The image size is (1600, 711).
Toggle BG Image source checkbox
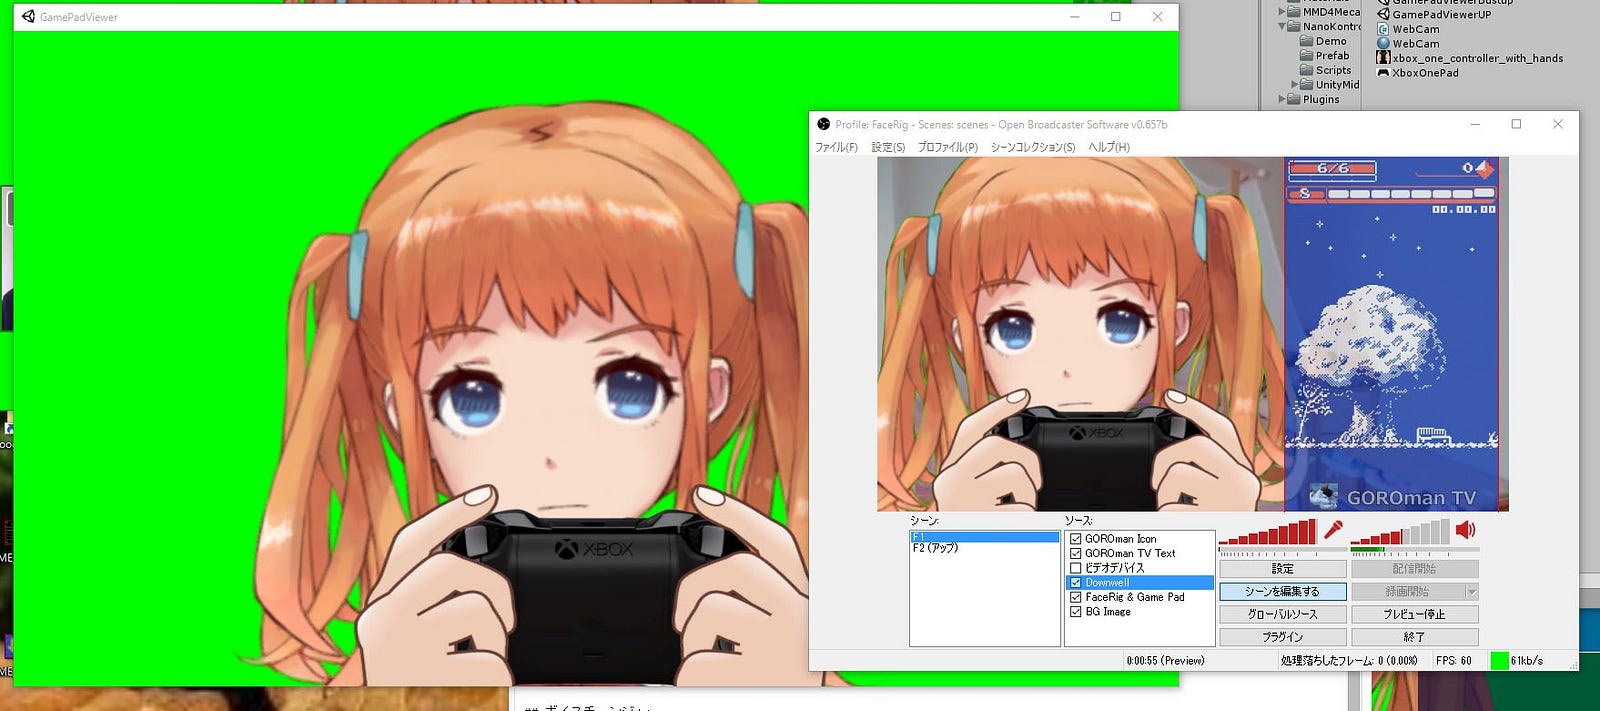1076,611
